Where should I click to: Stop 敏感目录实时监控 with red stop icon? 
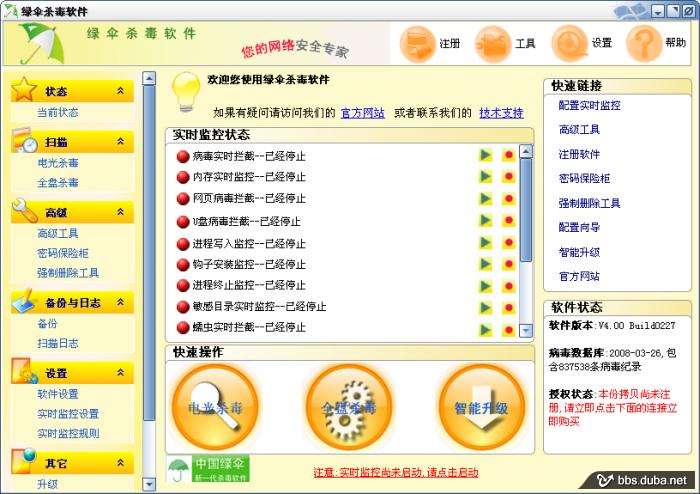pyautogui.click(x=508, y=307)
